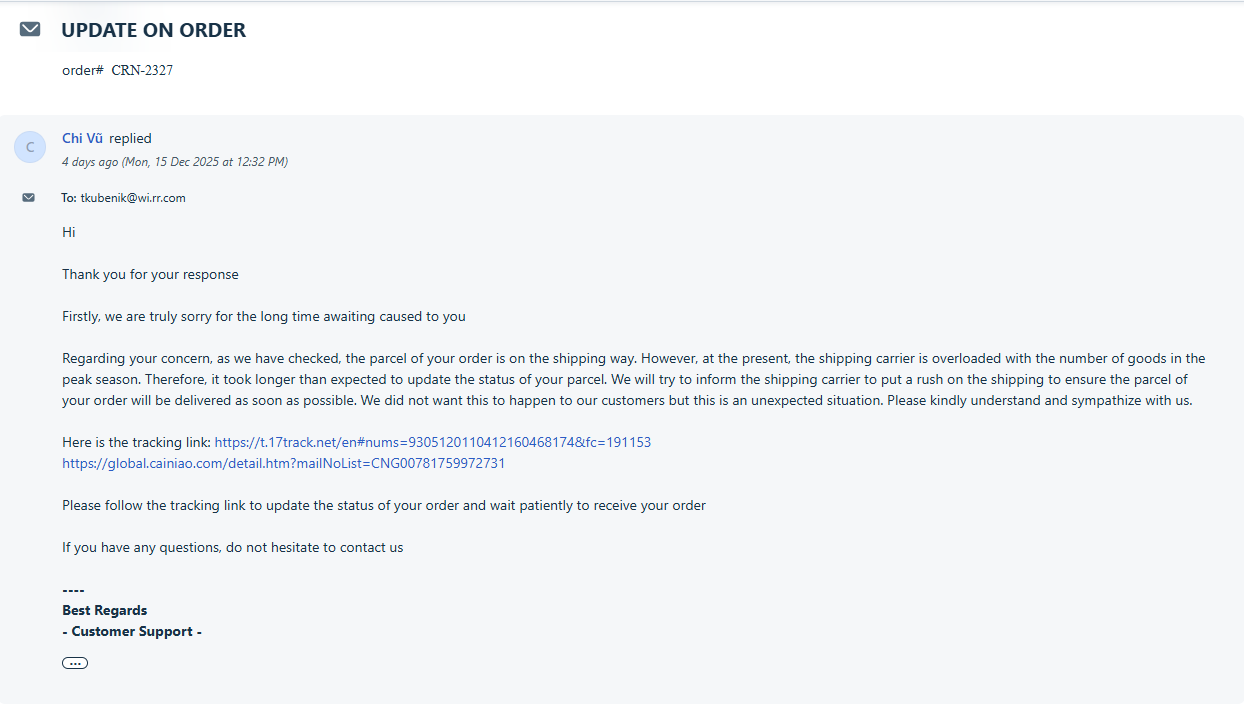Click the envelope icon beside UPDATE ON ORDER
Viewport: 1244px width, 710px height.
pyautogui.click(x=30, y=29)
